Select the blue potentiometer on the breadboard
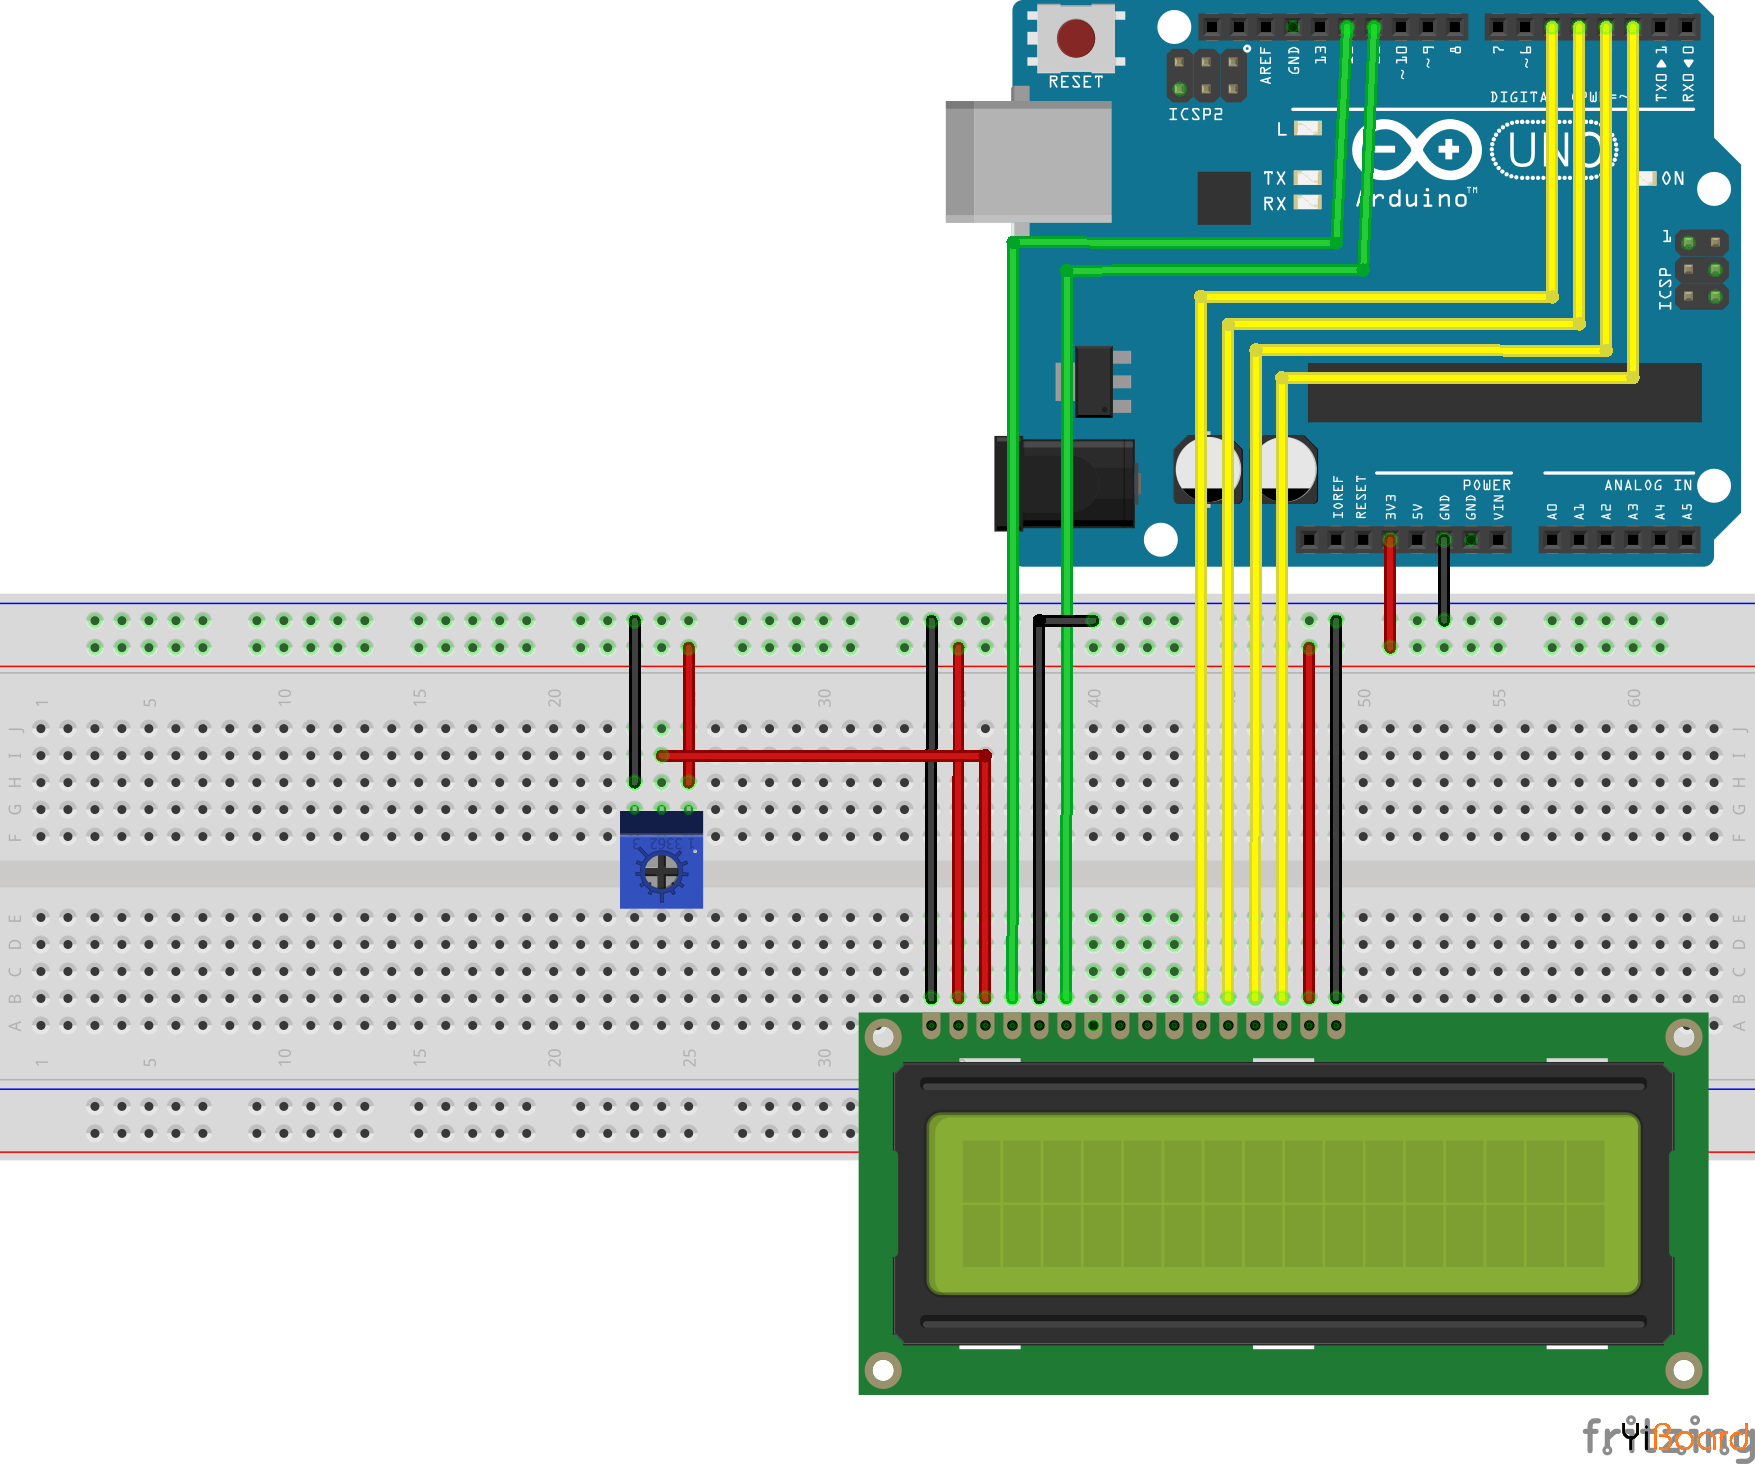Screen dimensions: 1755x1464 click(x=661, y=860)
